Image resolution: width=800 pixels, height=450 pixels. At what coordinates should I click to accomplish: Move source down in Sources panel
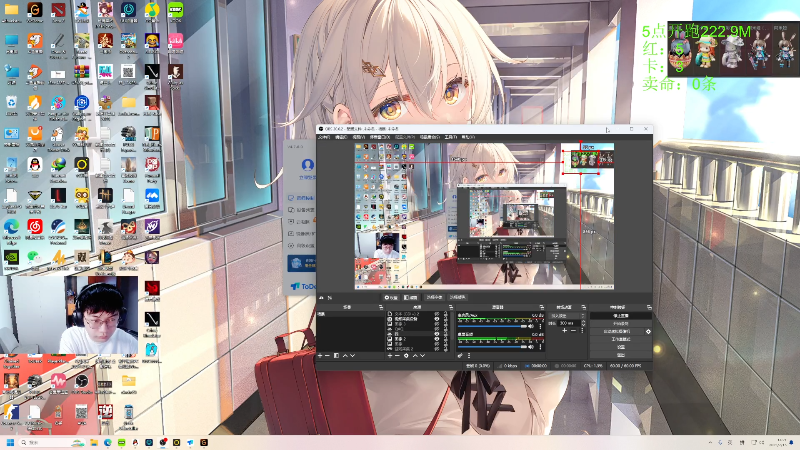pyautogui.click(x=422, y=355)
